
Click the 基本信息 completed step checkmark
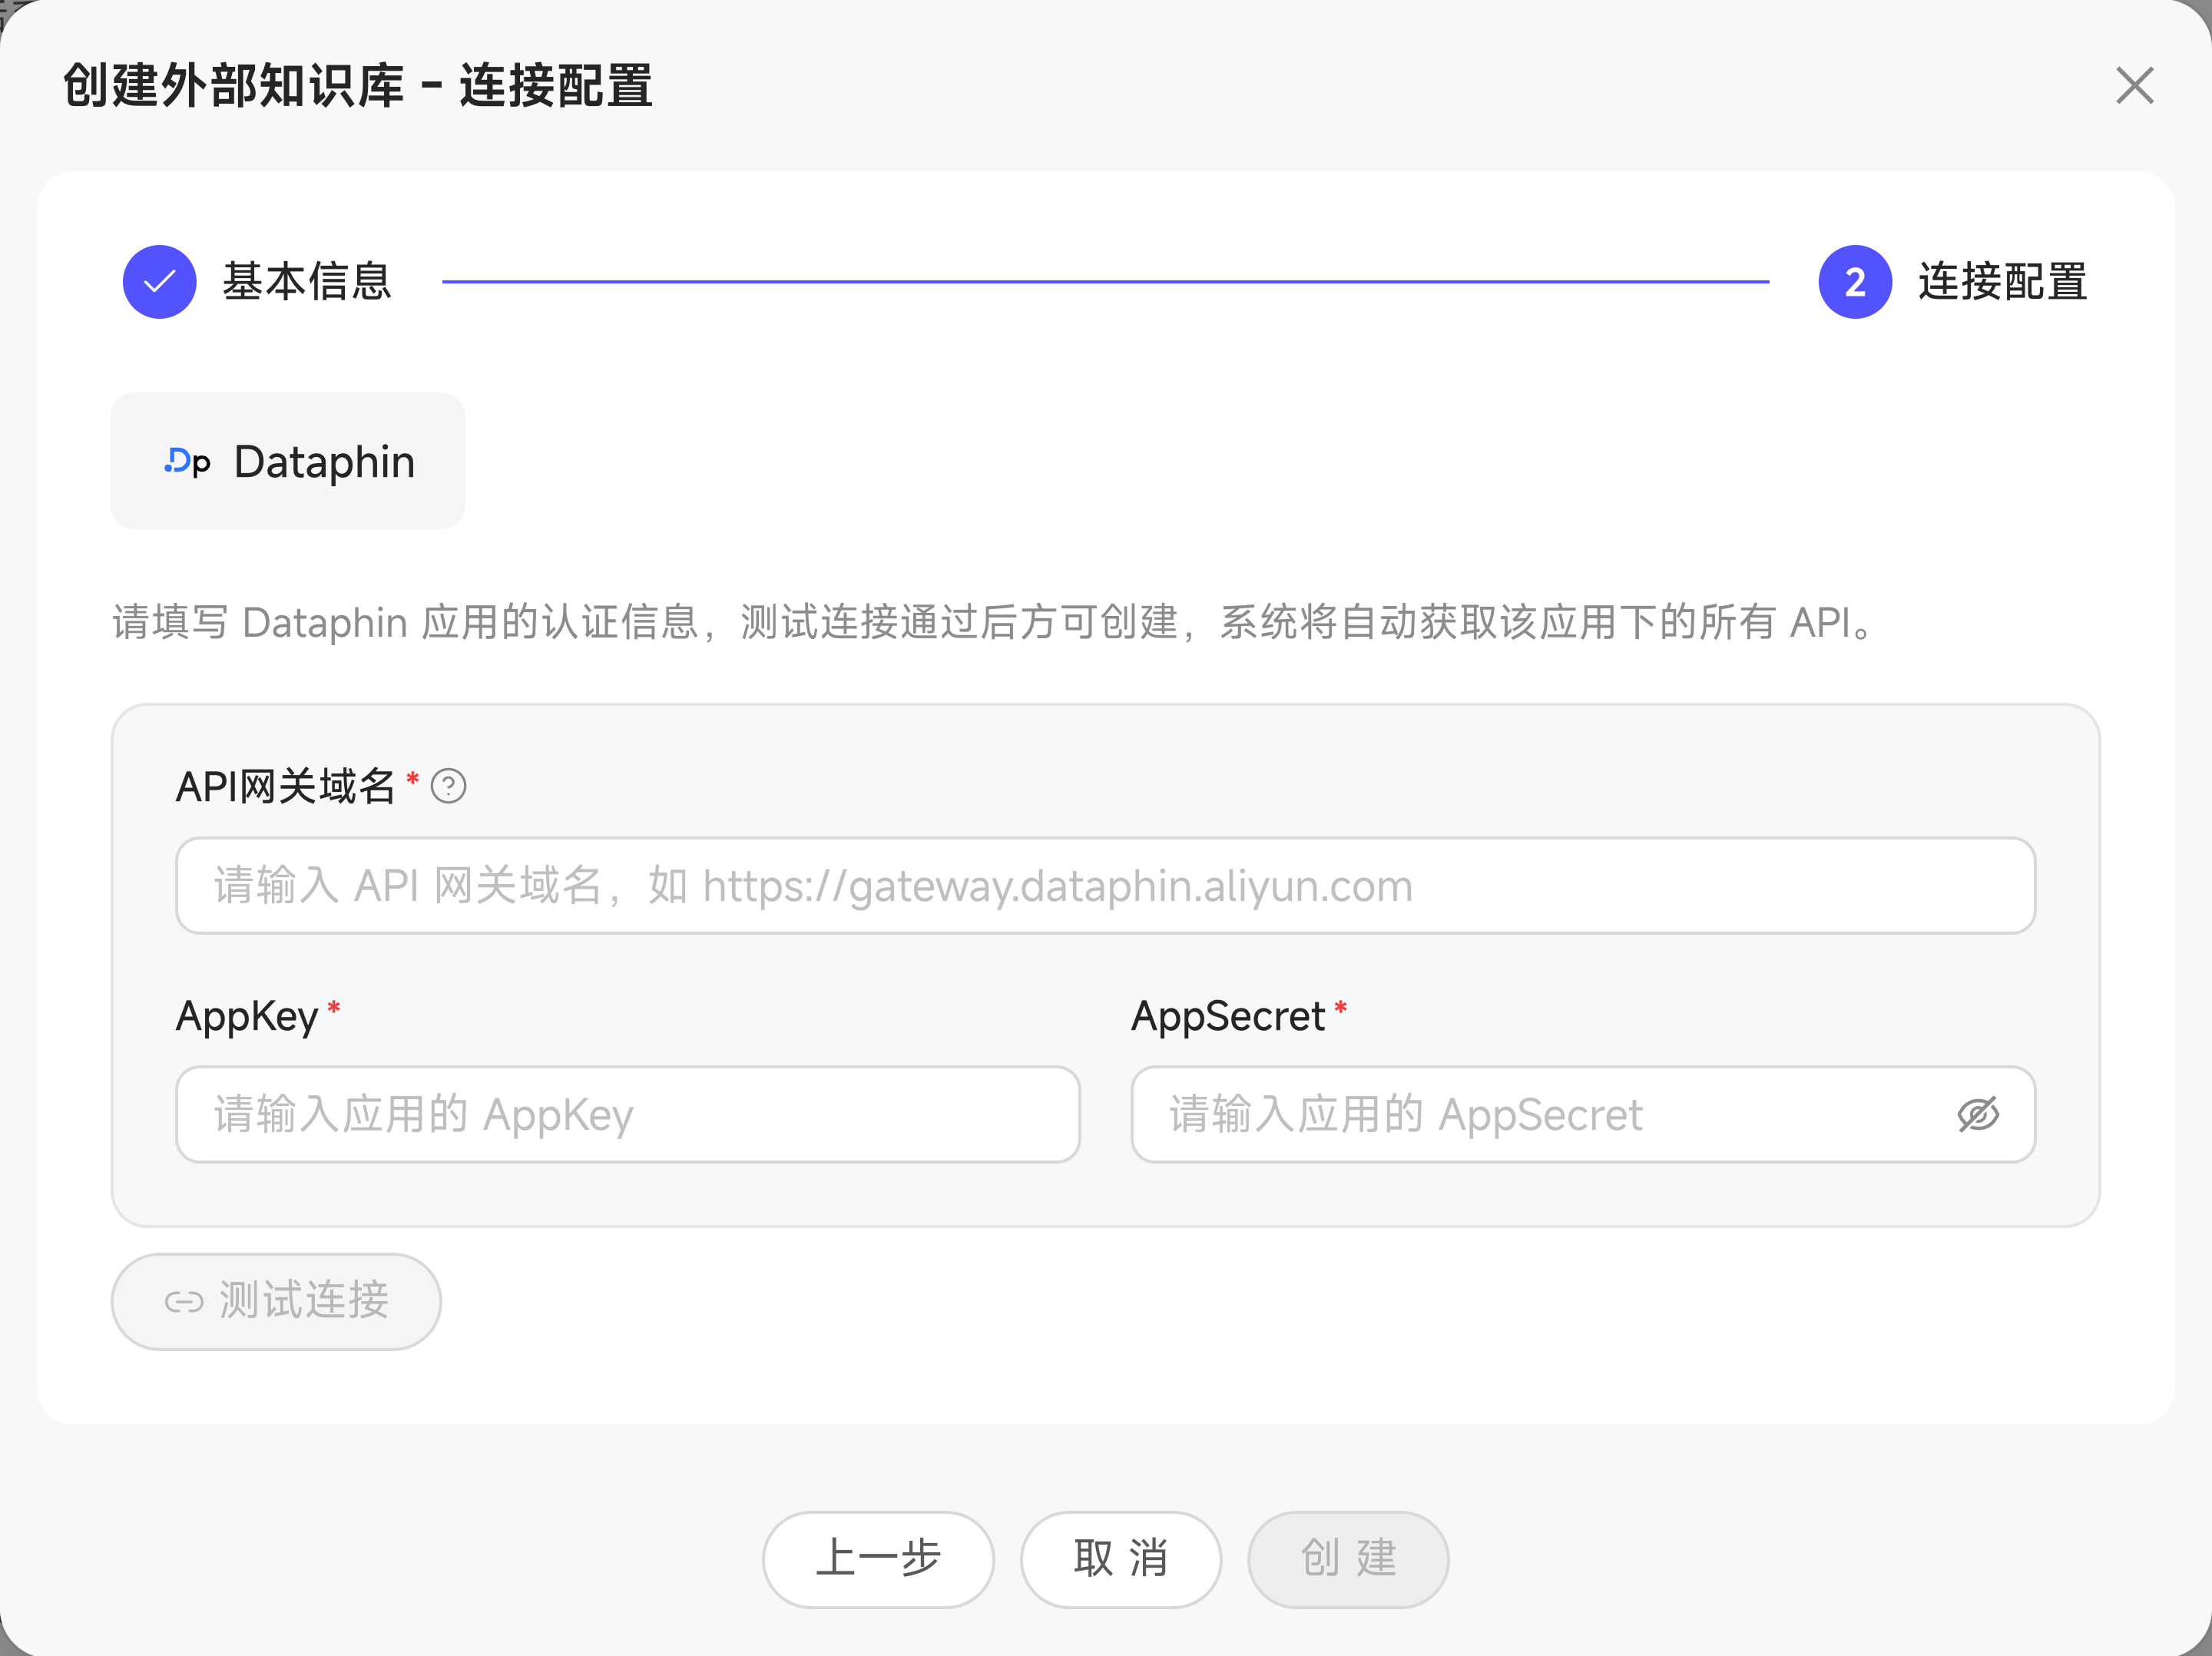coord(160,282)
